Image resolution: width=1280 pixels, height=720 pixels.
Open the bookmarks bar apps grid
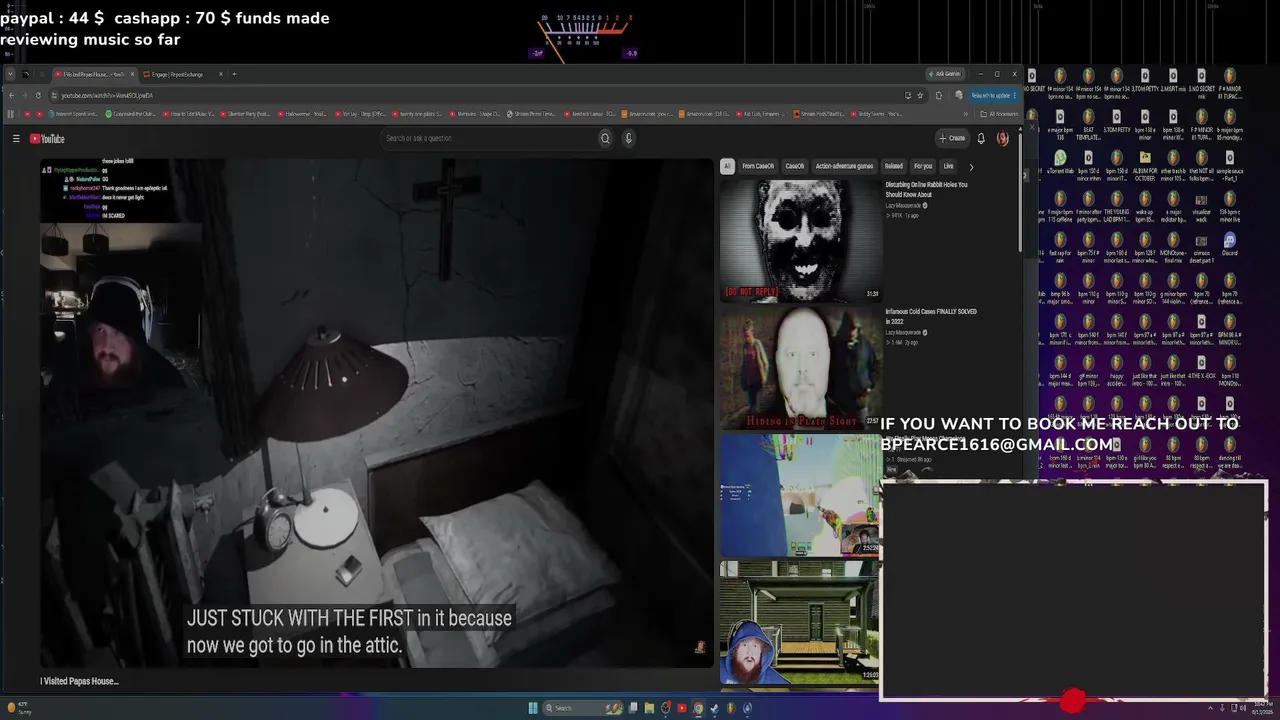[x=10, y=114]
